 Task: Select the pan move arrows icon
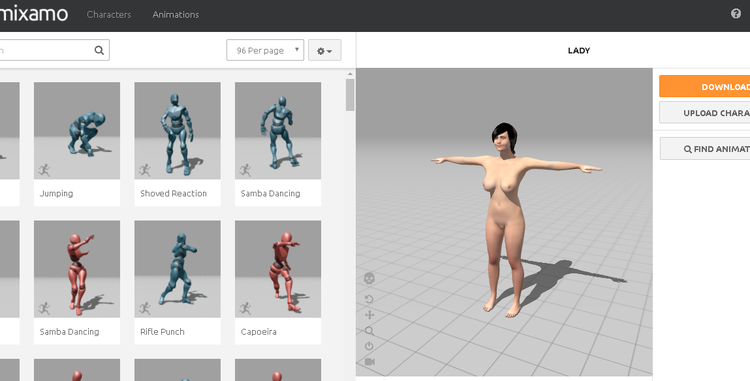369,315
